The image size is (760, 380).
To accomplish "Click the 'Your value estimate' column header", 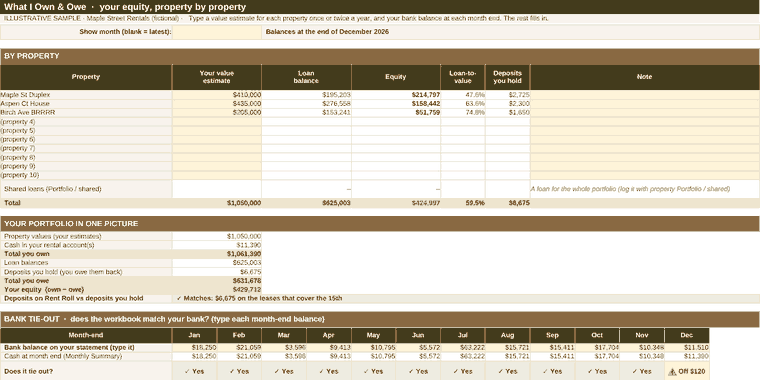I will (217, 77).
